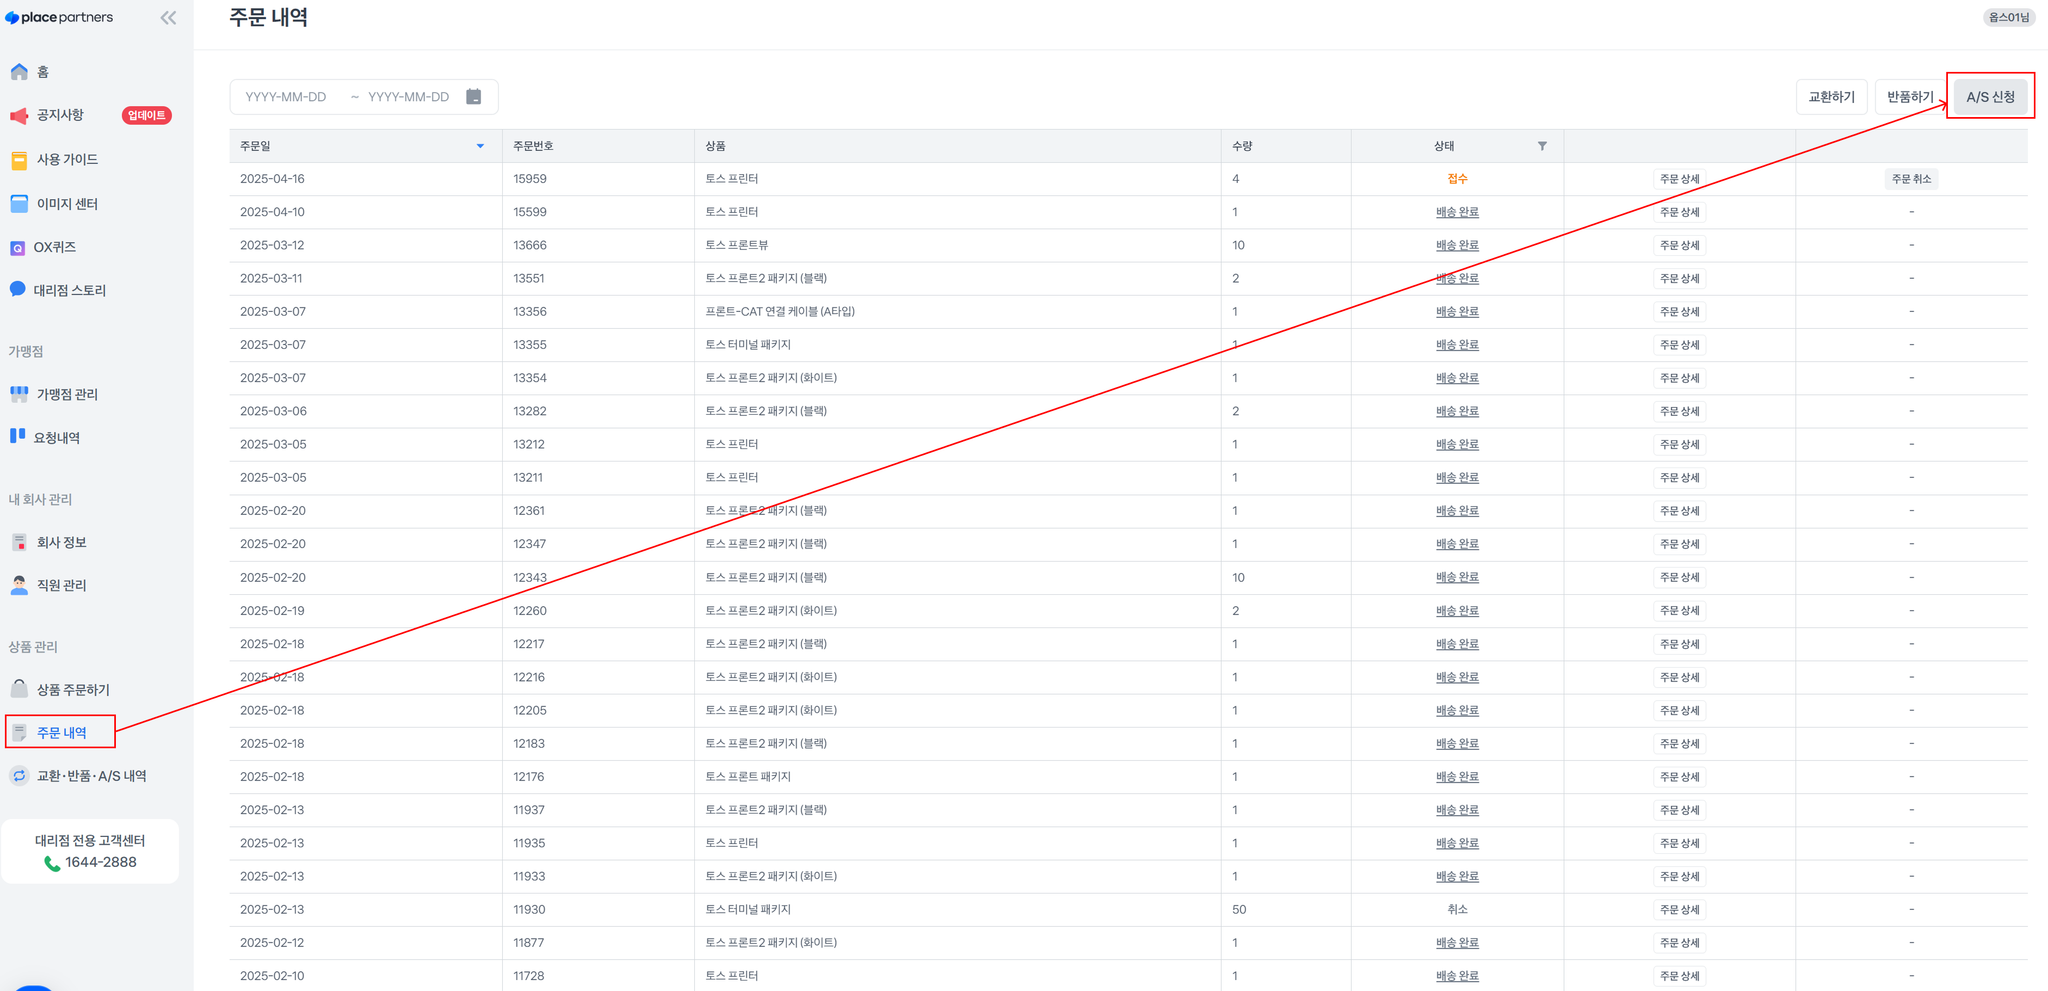Click 주문 취소 for order 15959
The height and width of the screenshot is (991, 2048).
tap(1911, 179)
